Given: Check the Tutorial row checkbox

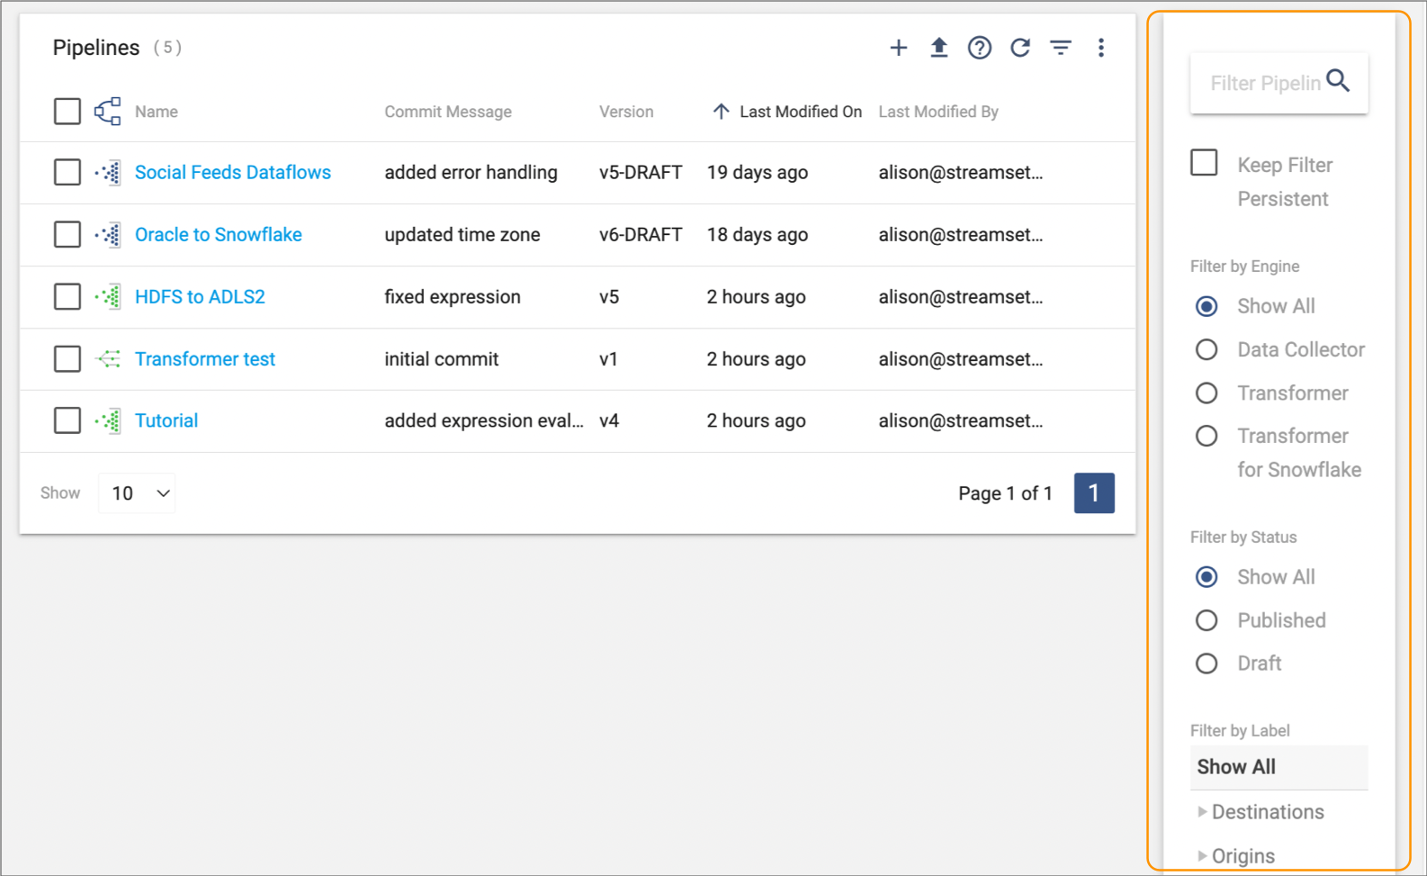Looking at the screenshot, I should [67, 420].
